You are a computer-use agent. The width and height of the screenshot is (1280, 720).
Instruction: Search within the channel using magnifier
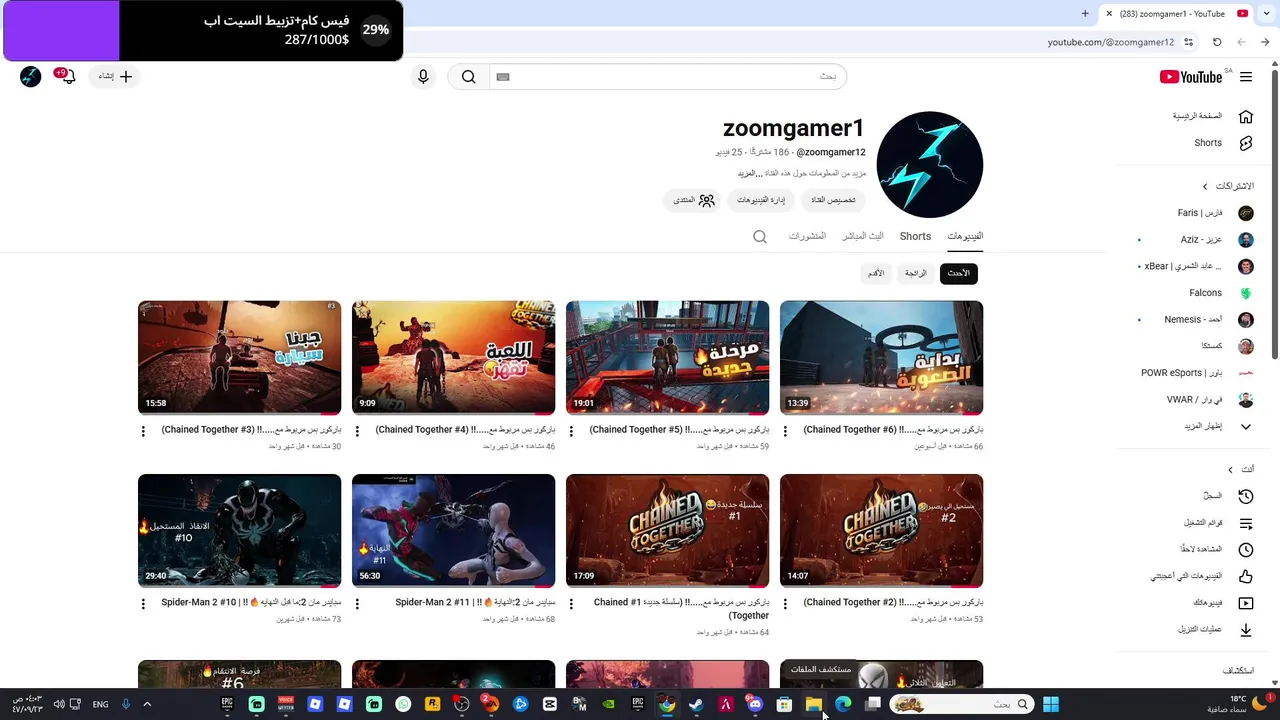(x=760, y=237)
